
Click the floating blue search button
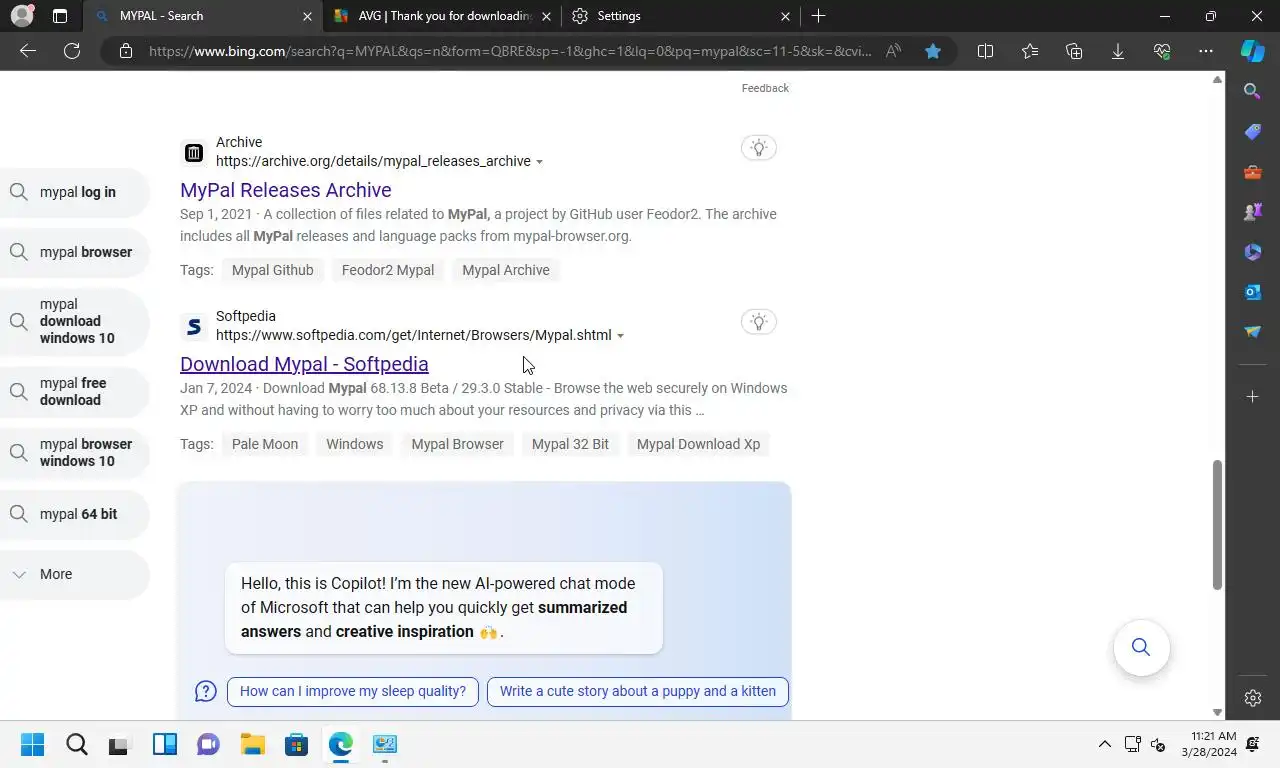click(1141, 647)
